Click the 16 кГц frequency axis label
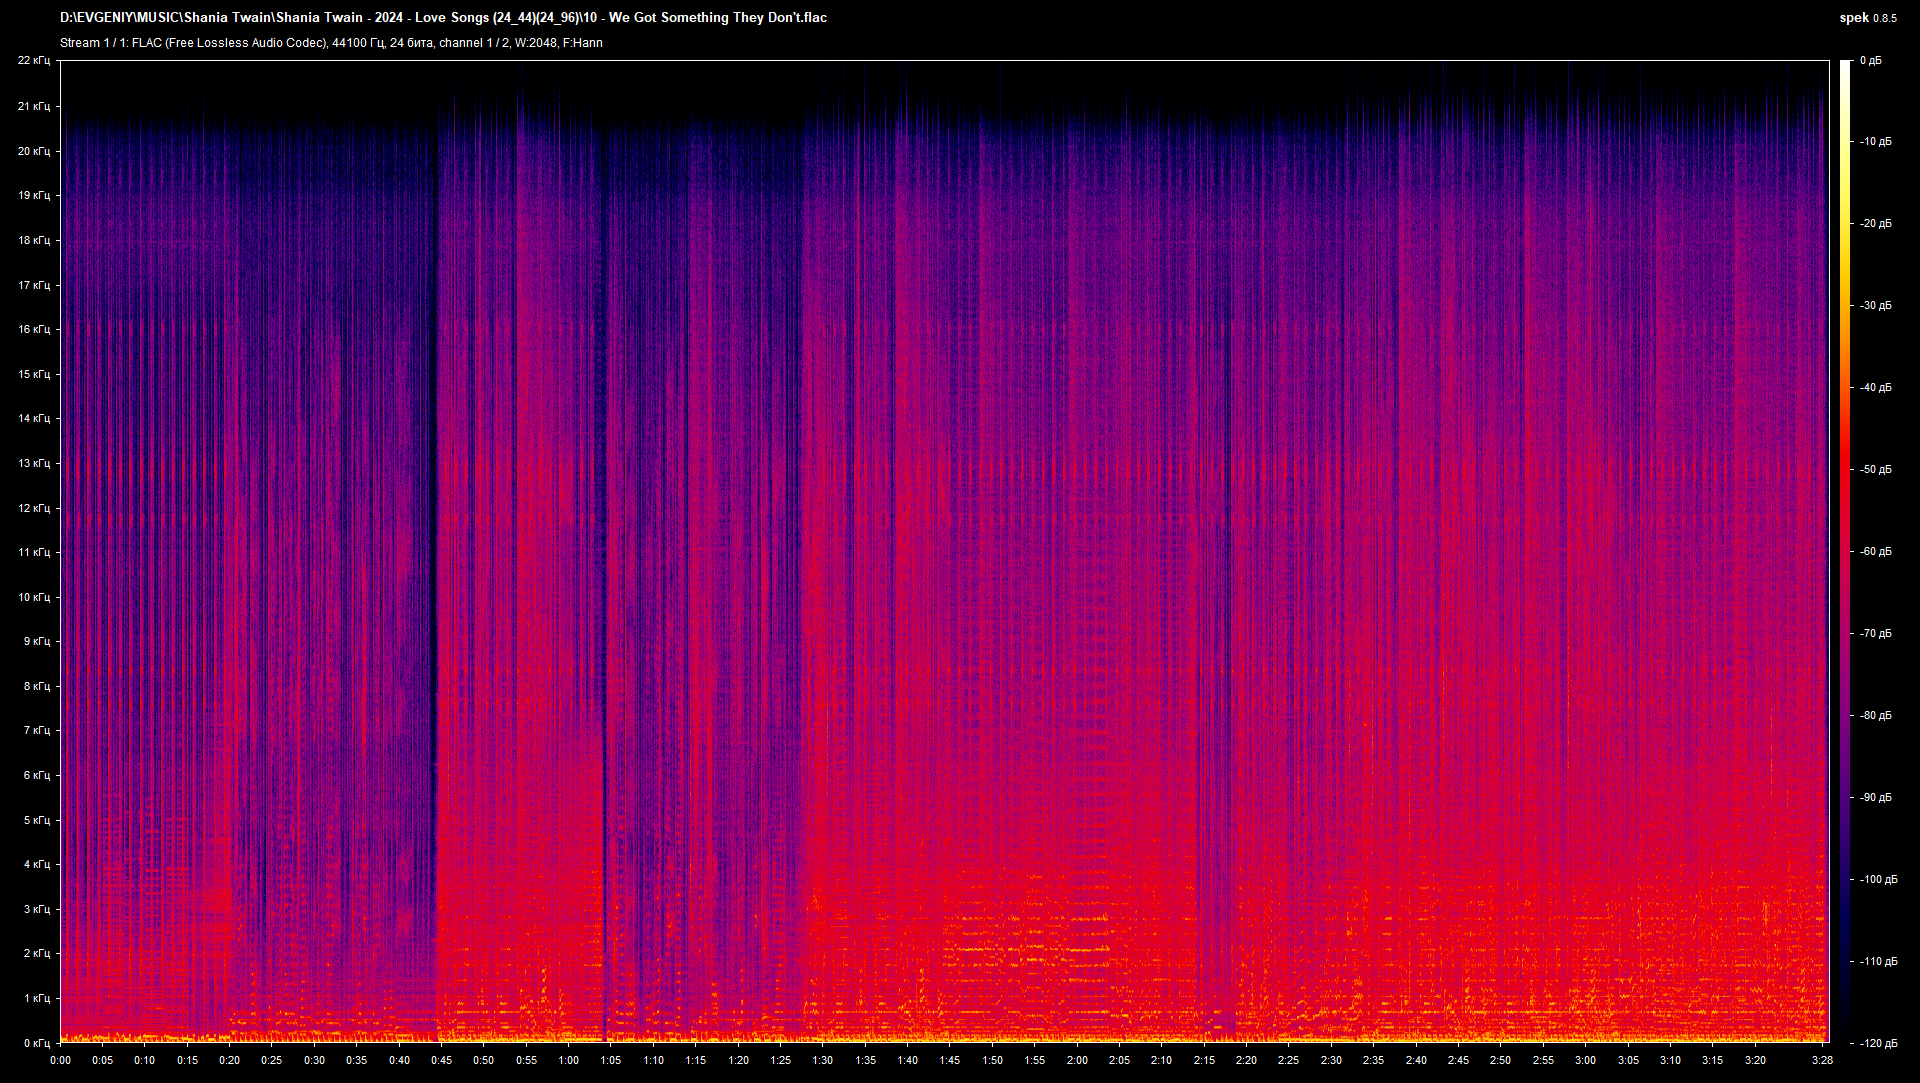Screen dimensions: 1920x1083 tap(33, 329)
